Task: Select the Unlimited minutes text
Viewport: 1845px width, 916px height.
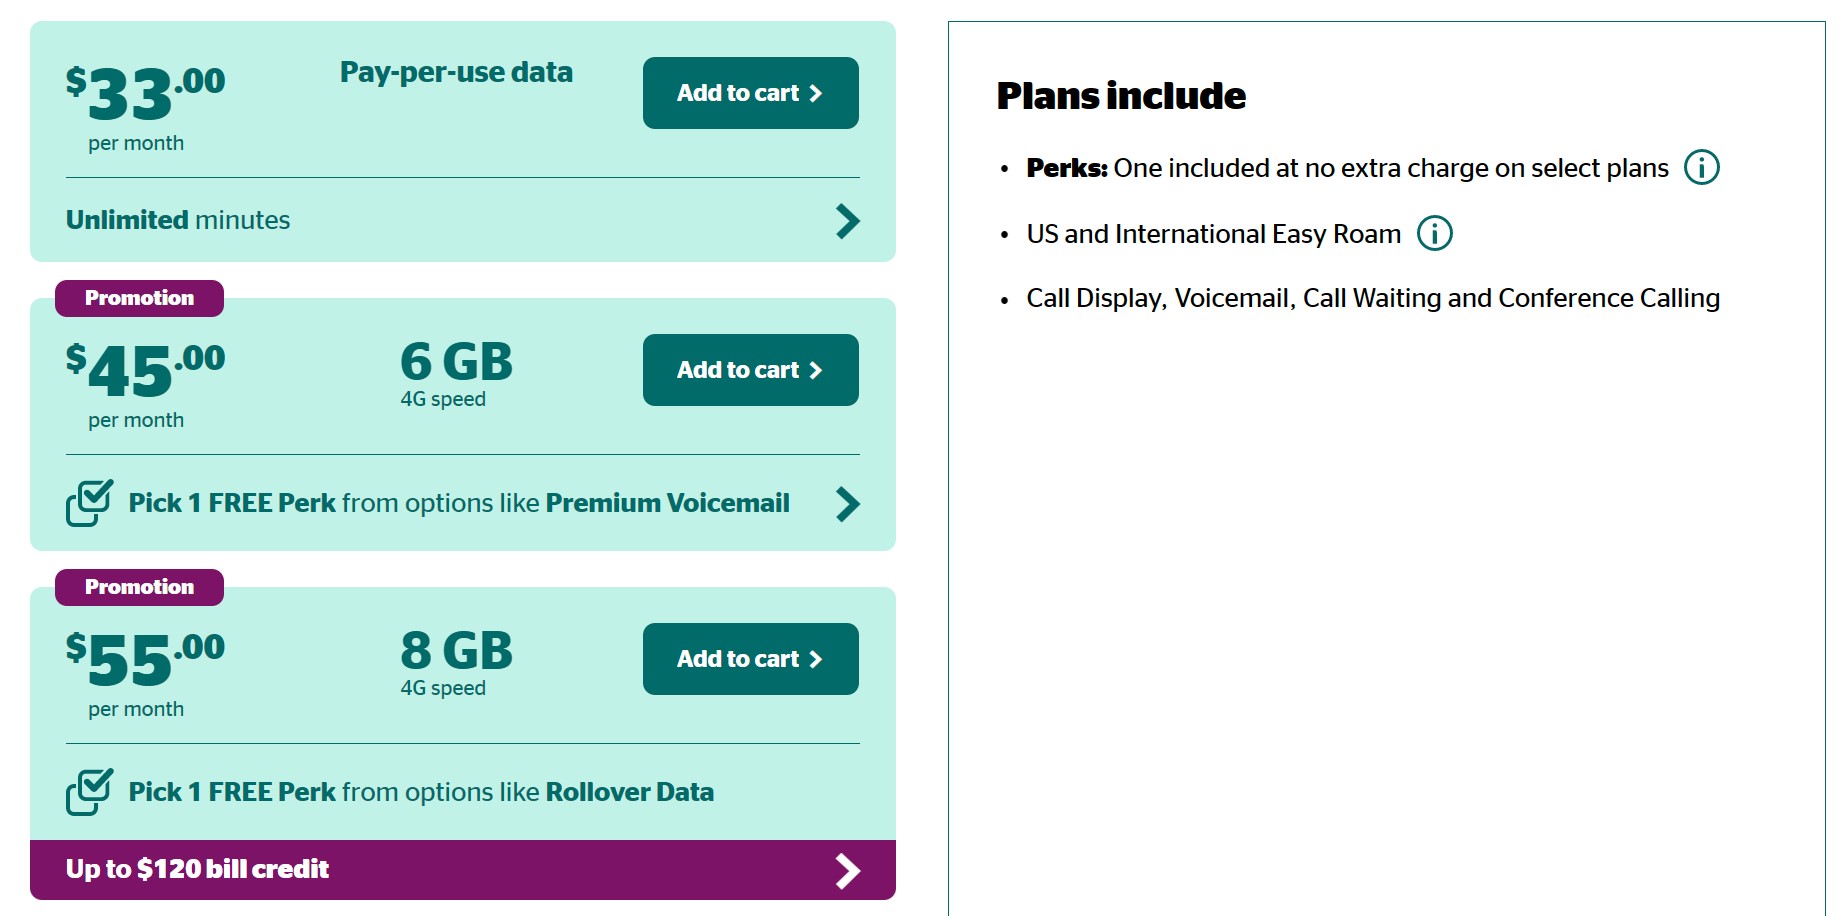Action: (x=178, y=220)
